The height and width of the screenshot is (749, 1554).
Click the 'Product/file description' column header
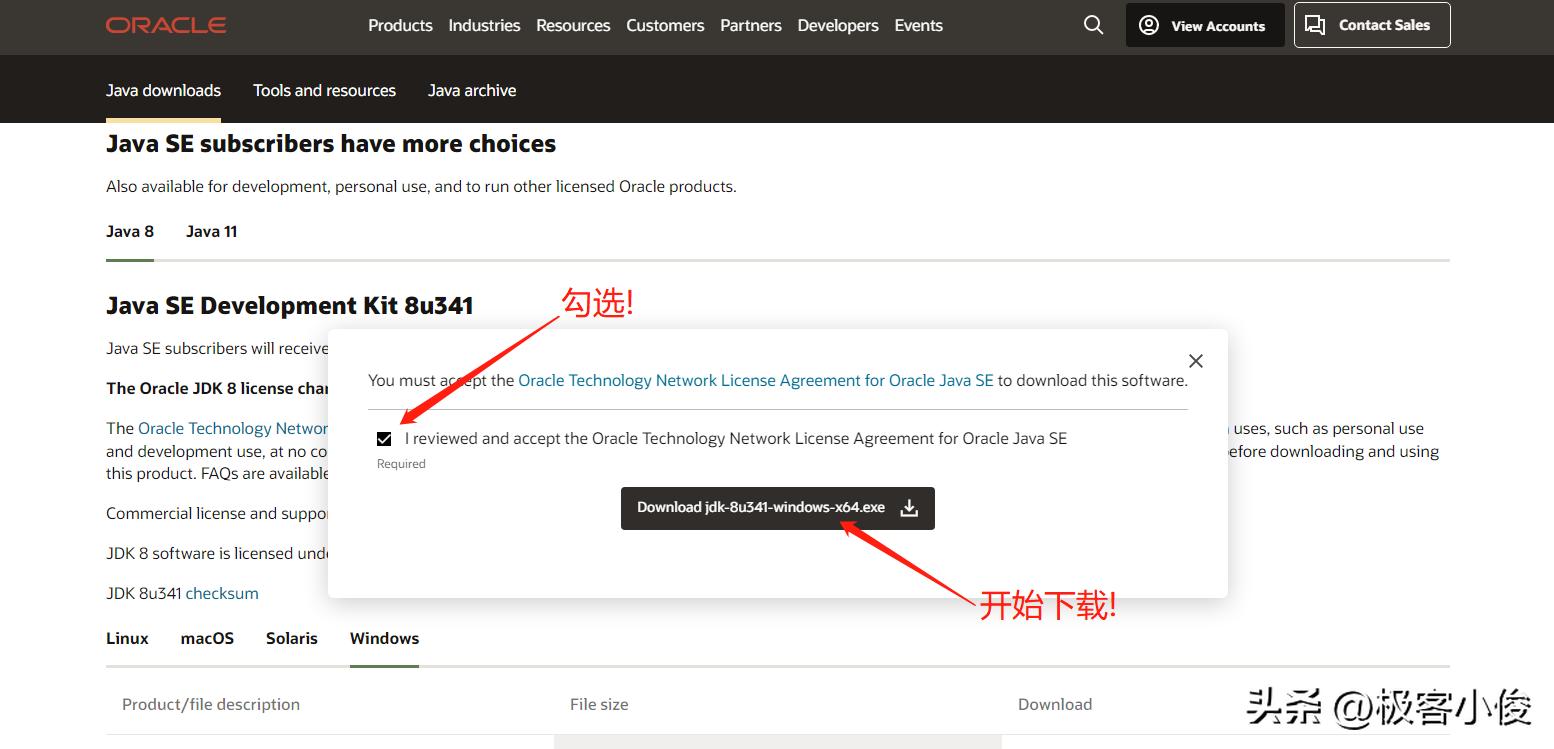[211, 704]
